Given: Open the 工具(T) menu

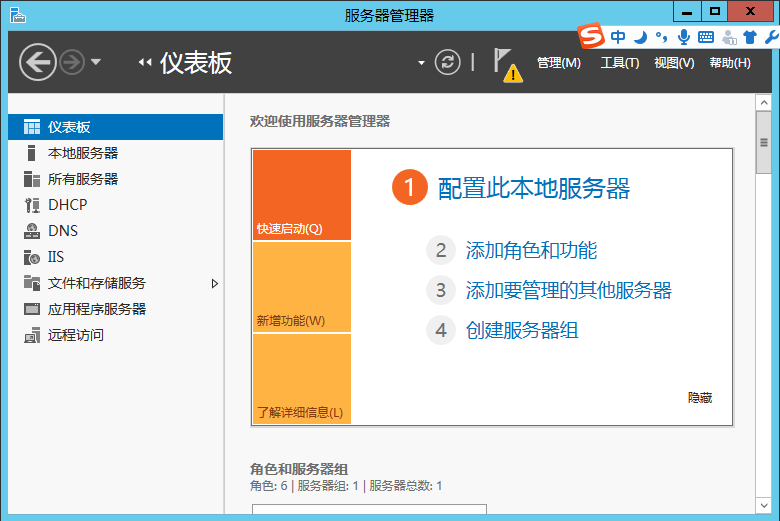Looking at the screenshot, I should tap(619, 63).
